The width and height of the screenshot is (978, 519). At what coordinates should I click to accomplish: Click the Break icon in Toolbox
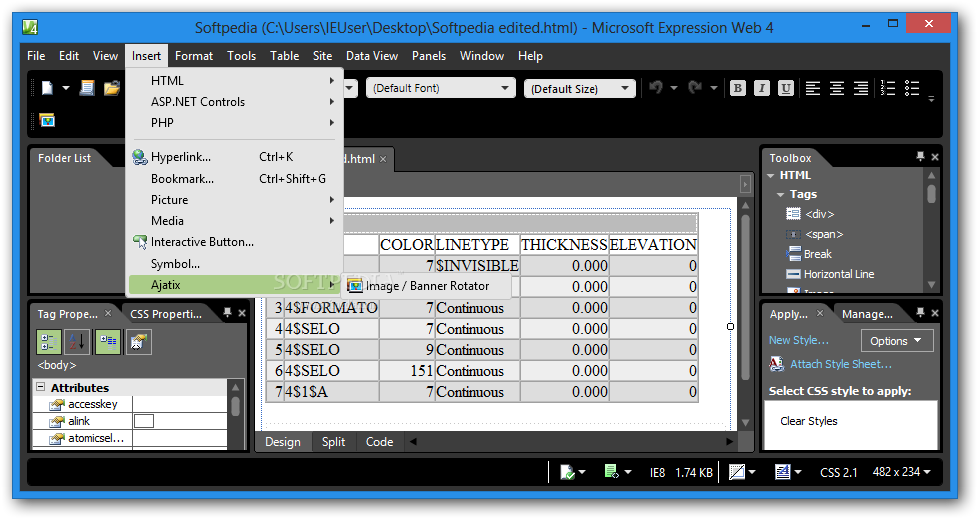click(793, 254)
